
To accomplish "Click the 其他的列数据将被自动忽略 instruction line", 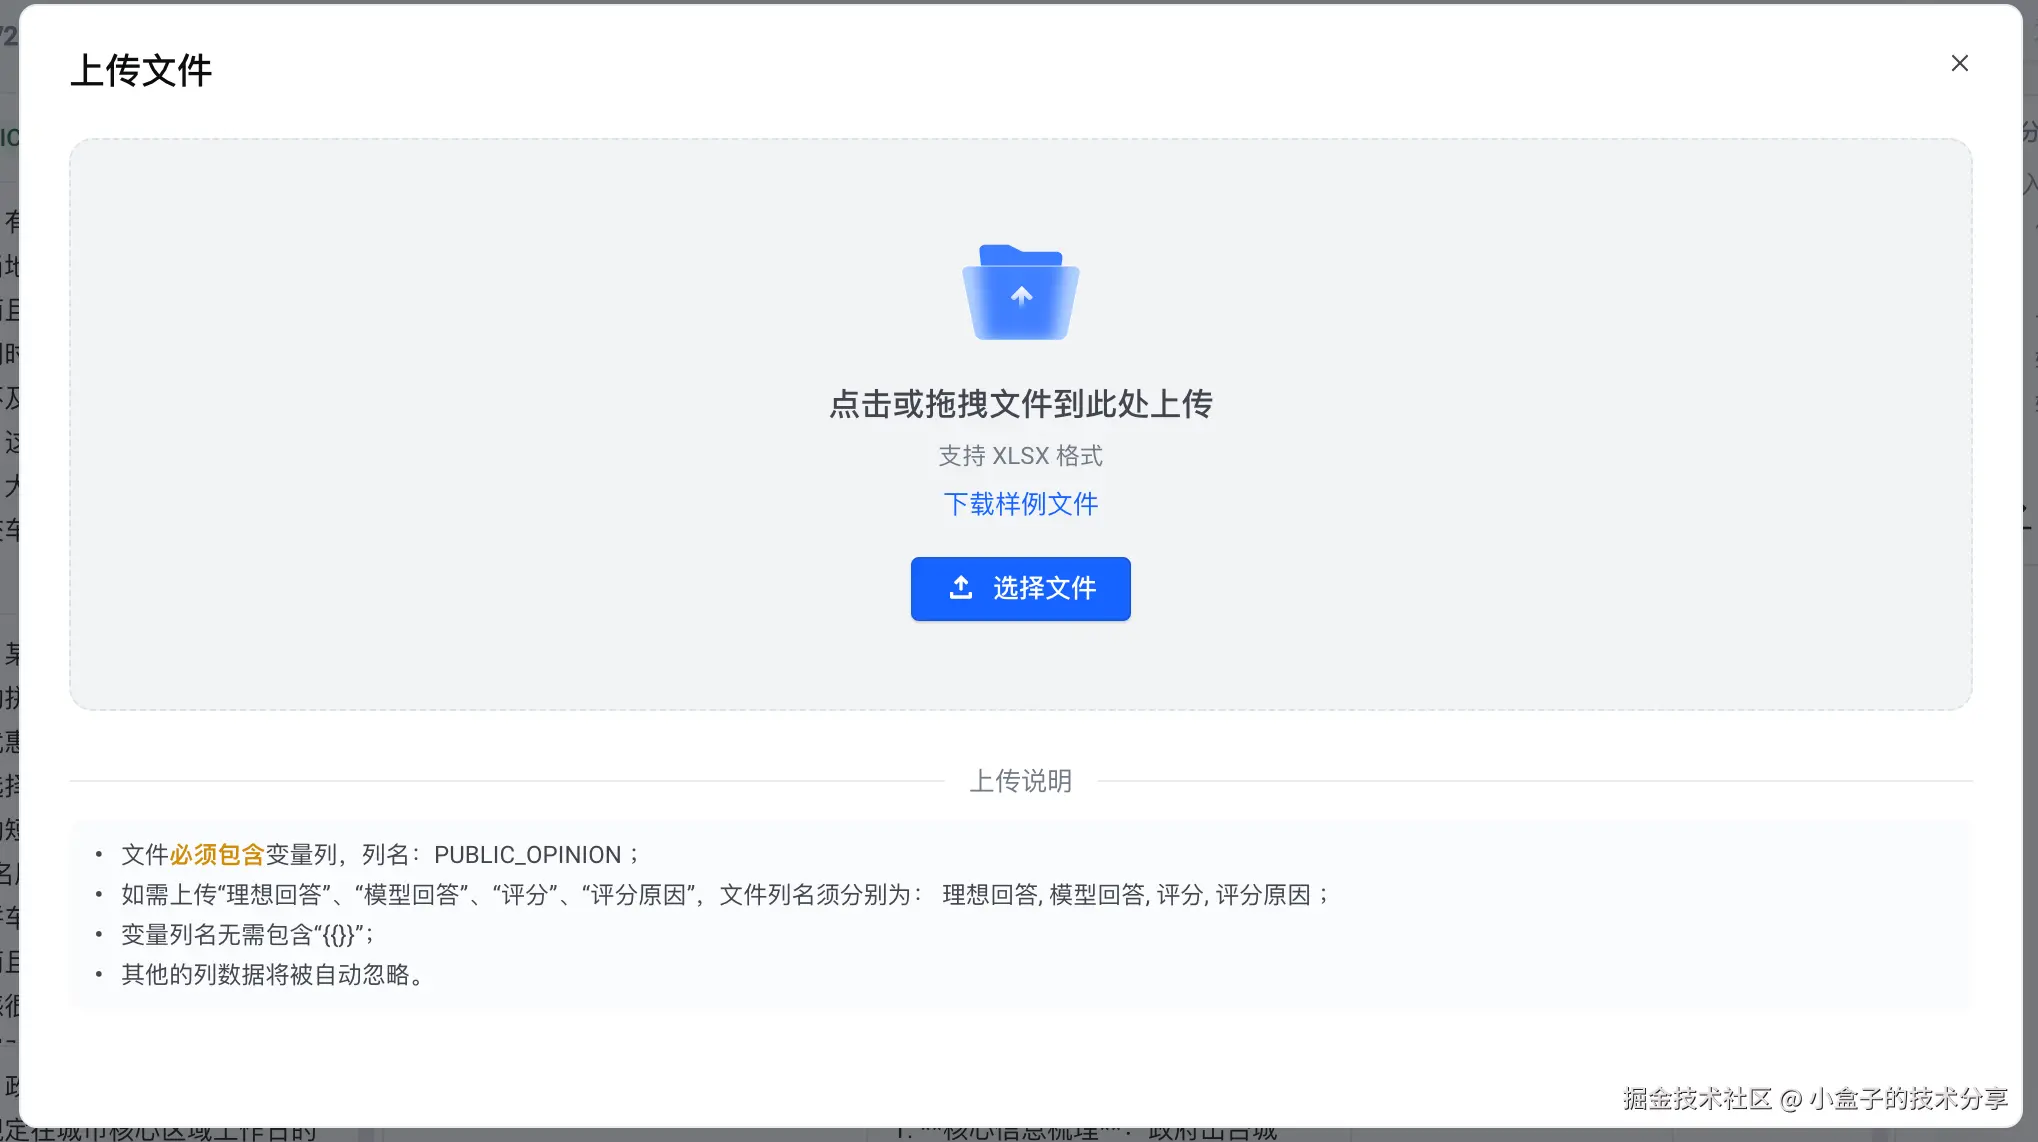I will tap(272, 975).
